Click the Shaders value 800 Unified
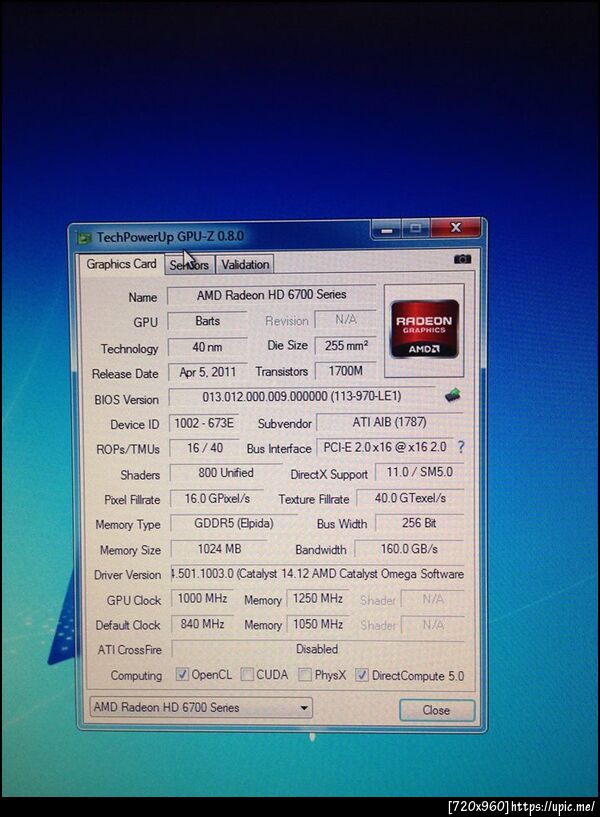 (x=226, y=473)
